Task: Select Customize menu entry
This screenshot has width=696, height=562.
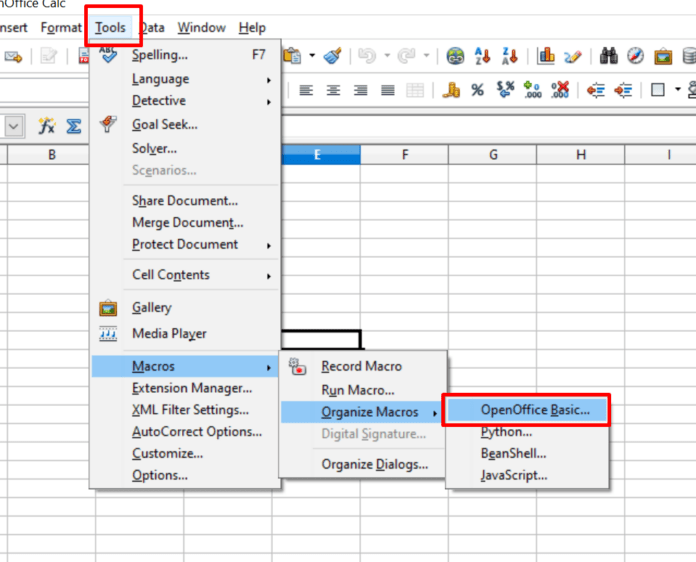Action: [x=186, y=453]
